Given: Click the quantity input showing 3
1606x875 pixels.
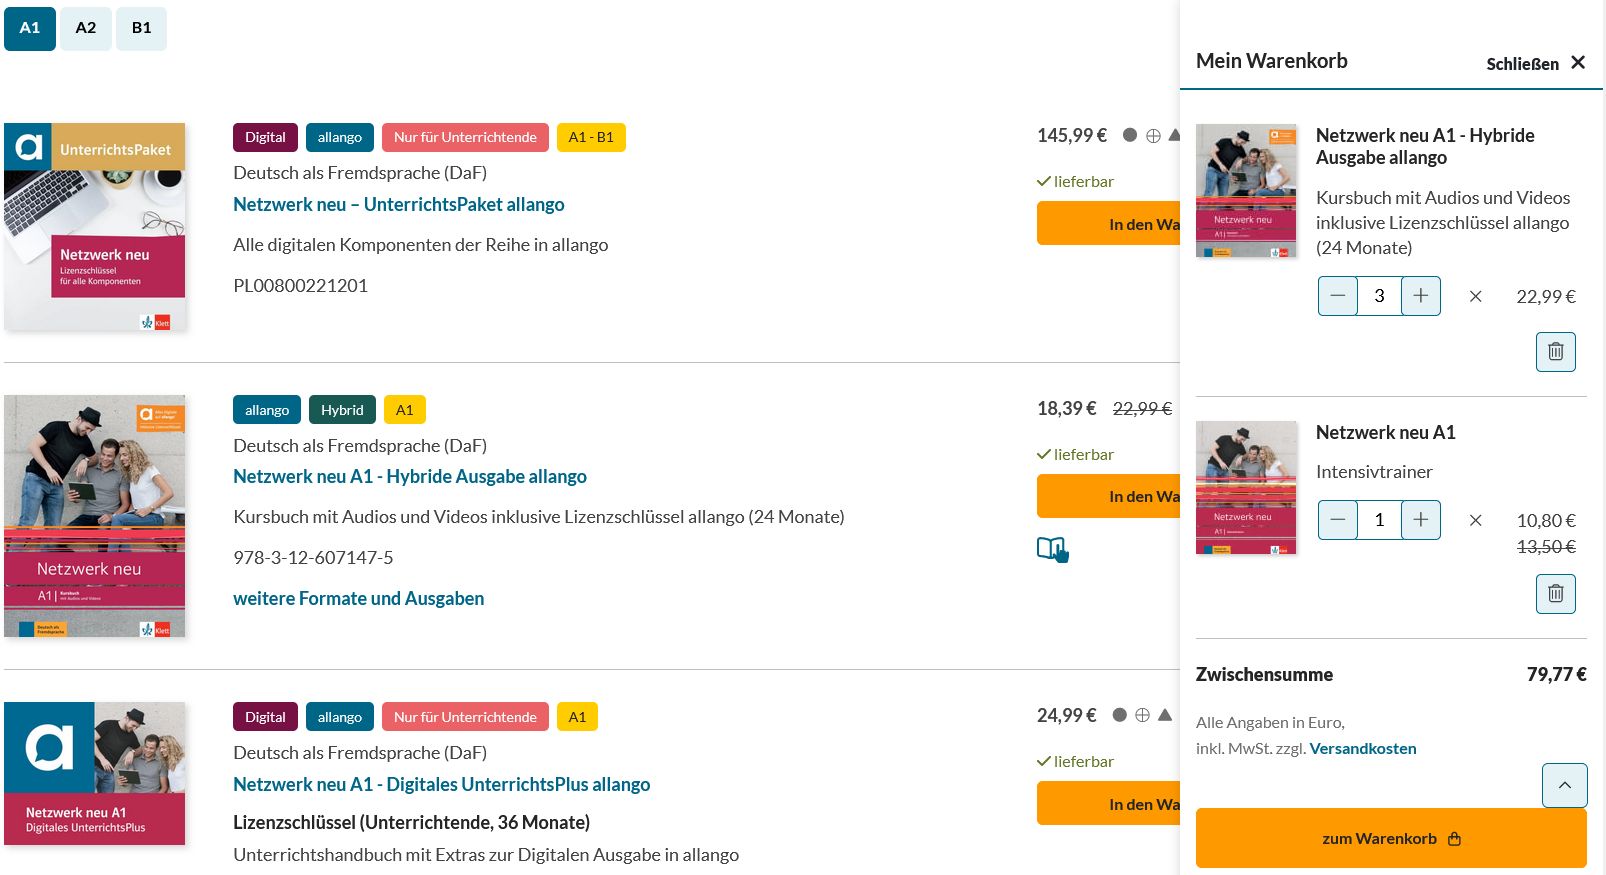Looking at the screenshot, I should tap(1379, 296).
